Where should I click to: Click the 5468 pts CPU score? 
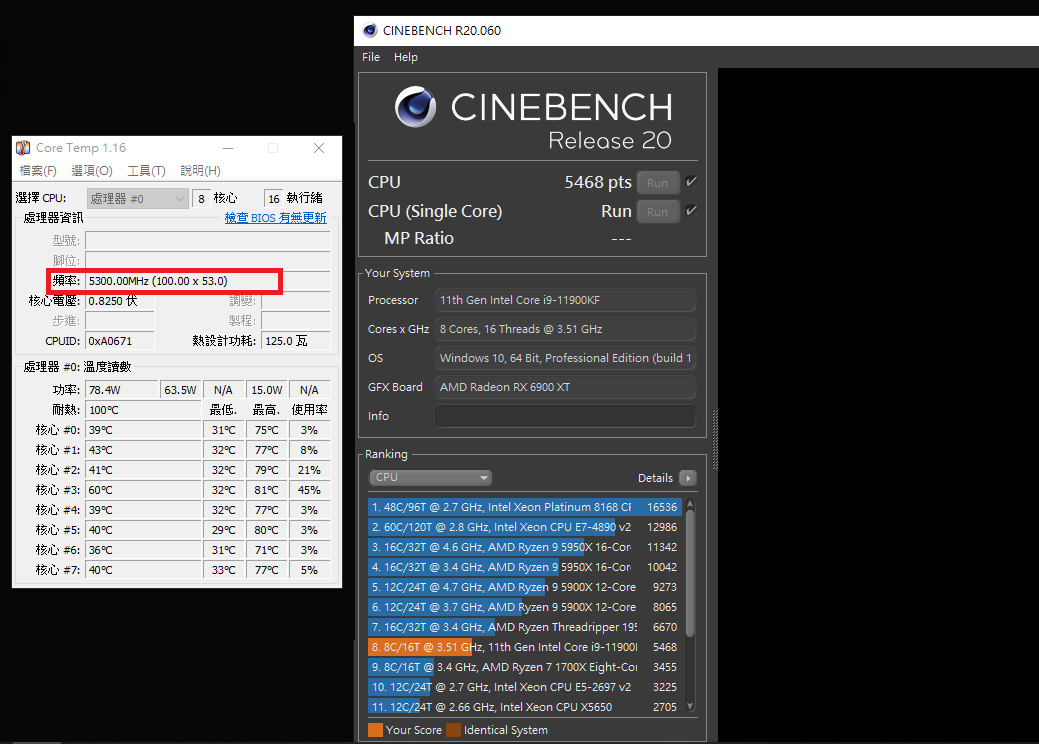(598, 182)
